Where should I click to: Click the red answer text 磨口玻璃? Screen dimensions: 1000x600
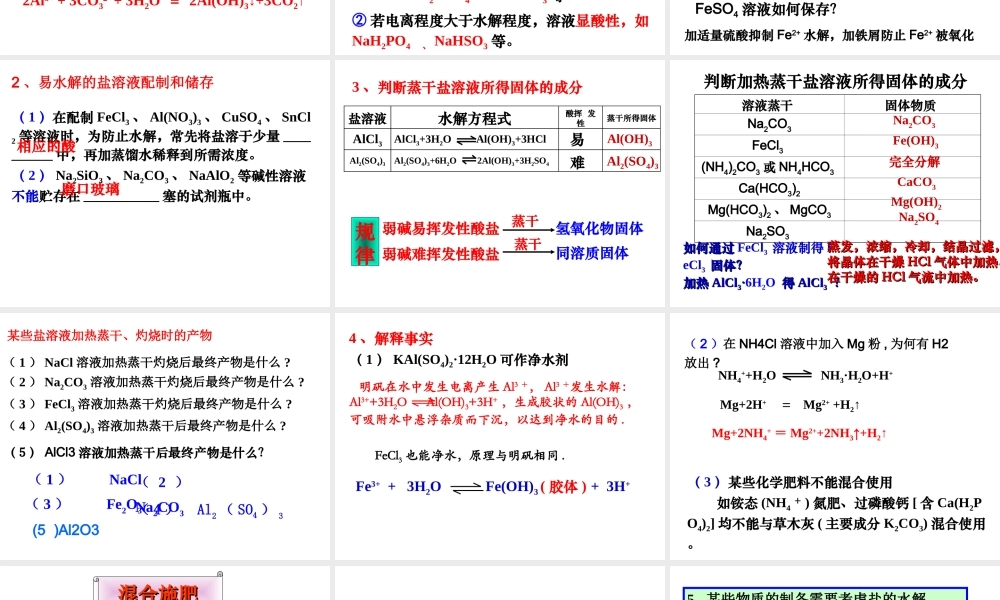coord(91,189)
